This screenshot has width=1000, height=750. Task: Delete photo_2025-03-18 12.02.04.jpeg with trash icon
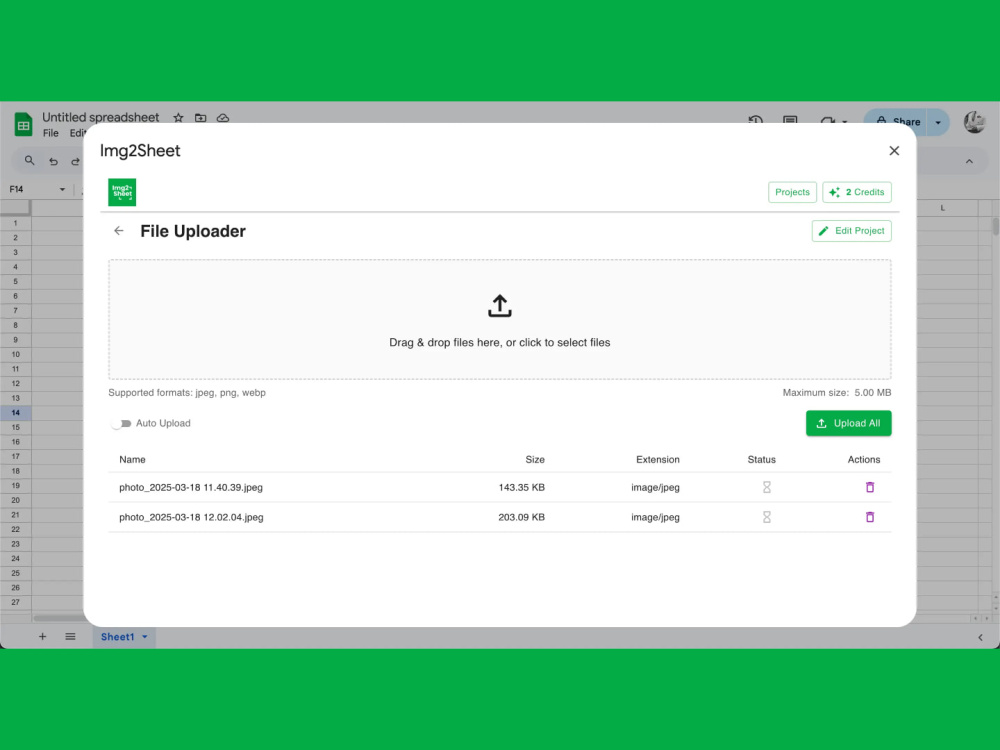click(870, 517)
